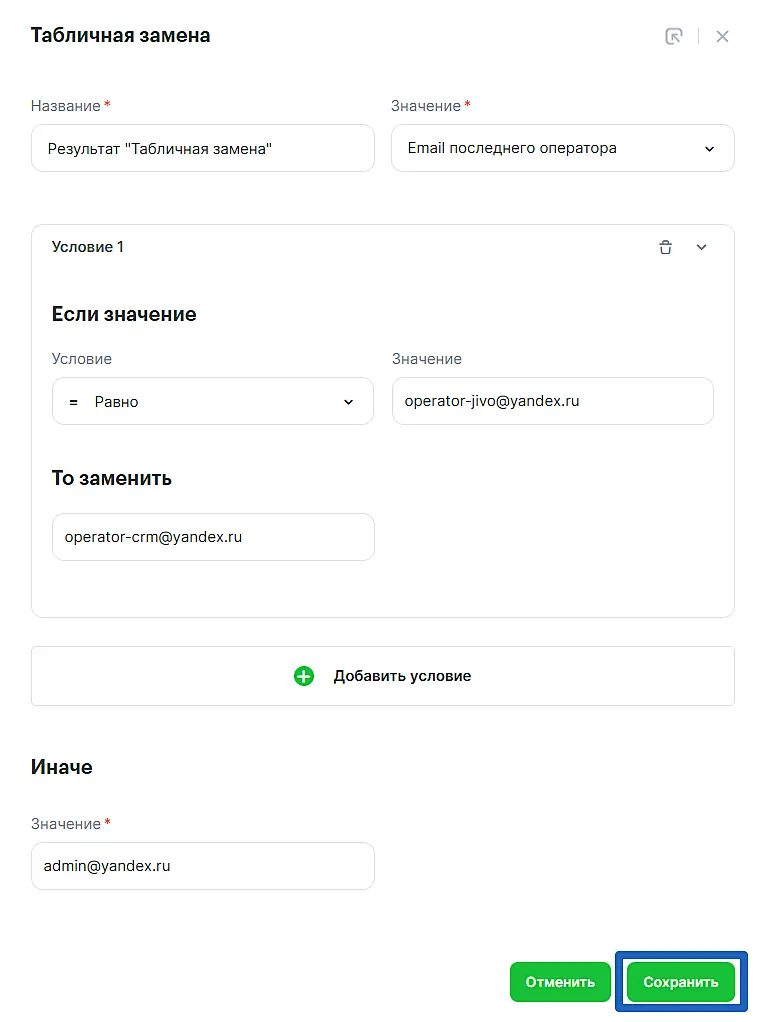762x1022 pixels.
Task: Click the 'Табличная замена' dialog title
Action: (x=120, y=36)
